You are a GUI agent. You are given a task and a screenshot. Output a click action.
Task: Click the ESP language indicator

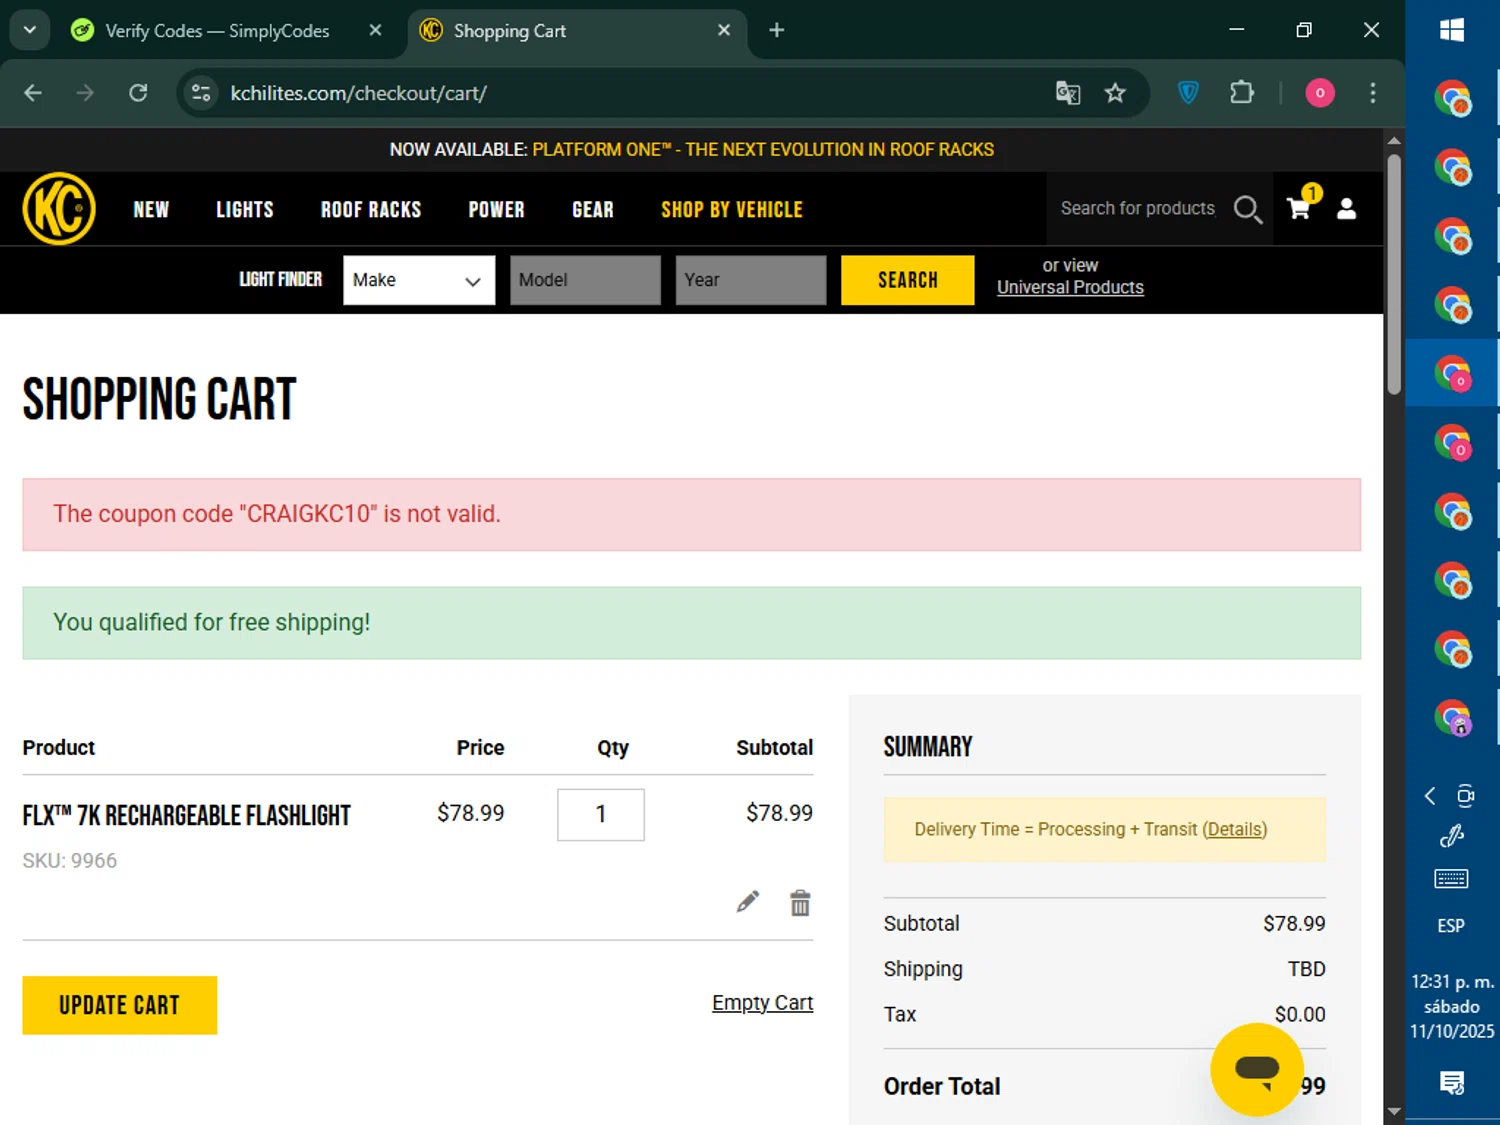pyautogui.click(x=1451, y=926)
